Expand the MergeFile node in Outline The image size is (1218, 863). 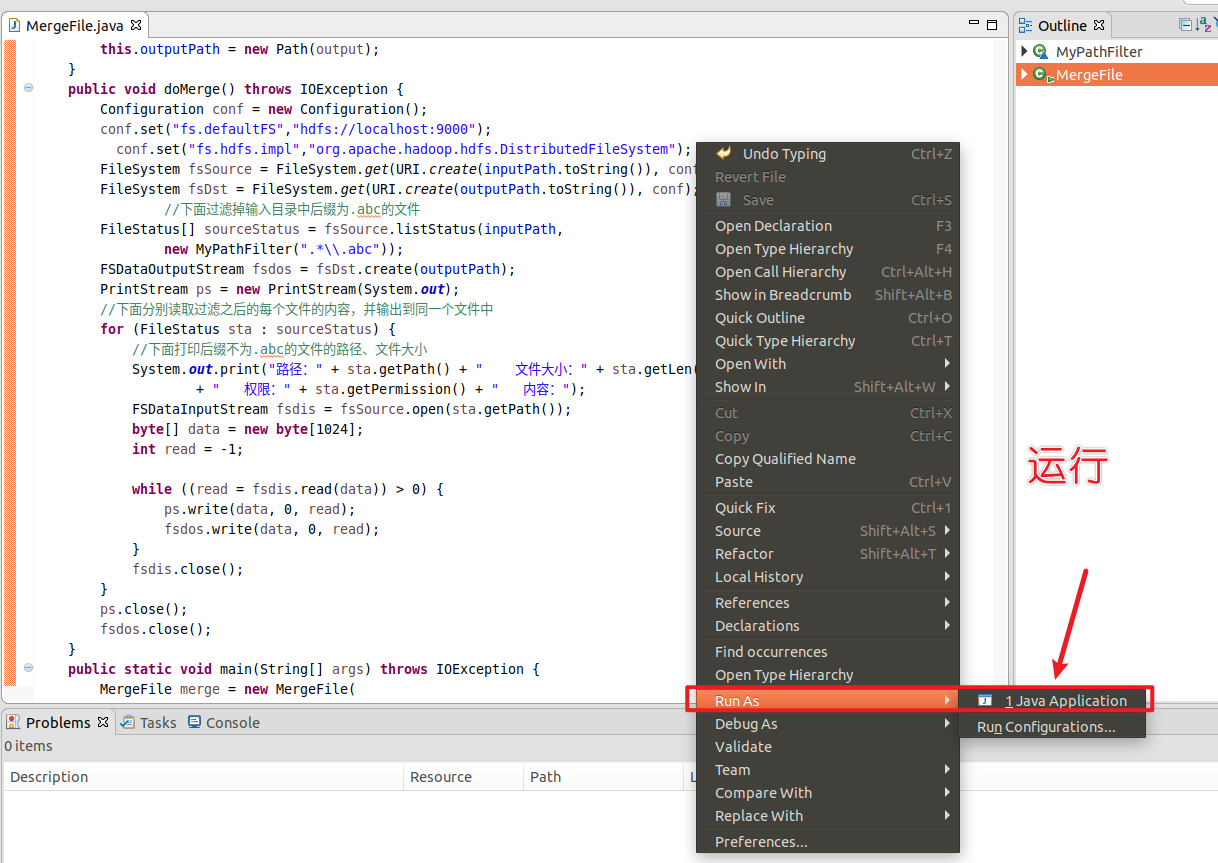pos(1024,74)
